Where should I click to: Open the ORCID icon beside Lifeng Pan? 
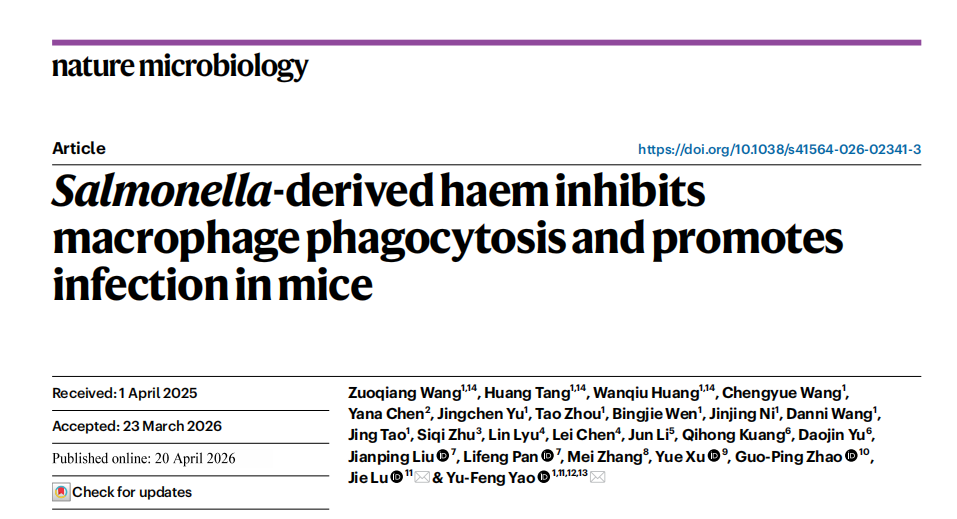[x=547, y=455]
